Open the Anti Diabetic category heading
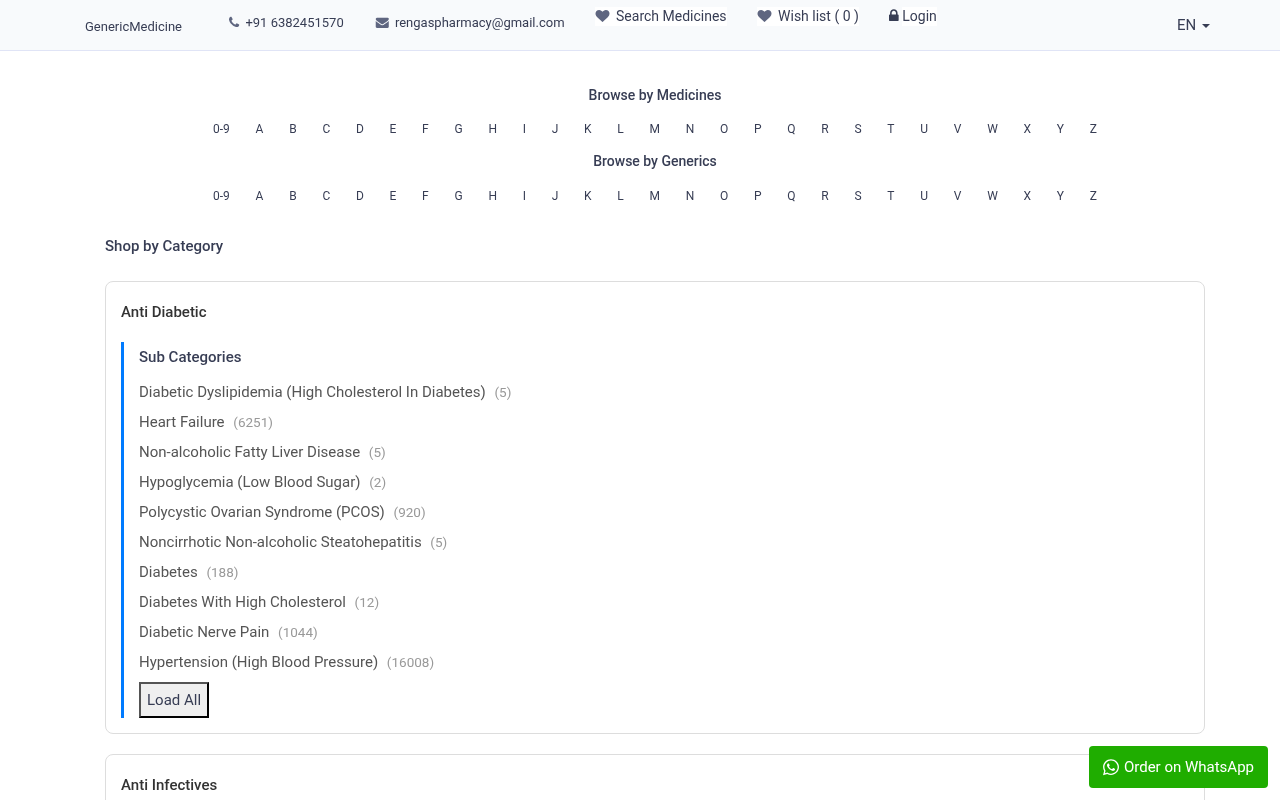Screen dimensions: 1280x800 pyautogui.click(x=164, y=312)
